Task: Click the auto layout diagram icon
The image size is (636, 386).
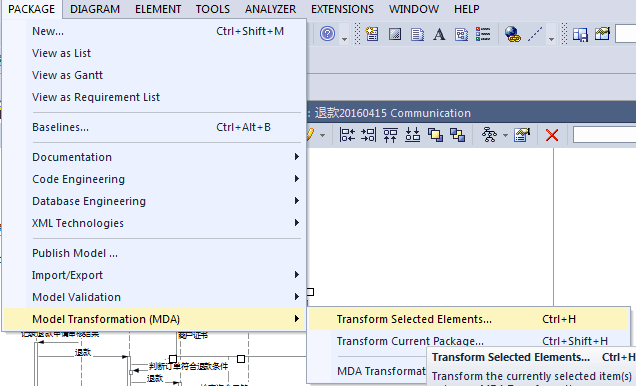Action: tap(489, 135)
